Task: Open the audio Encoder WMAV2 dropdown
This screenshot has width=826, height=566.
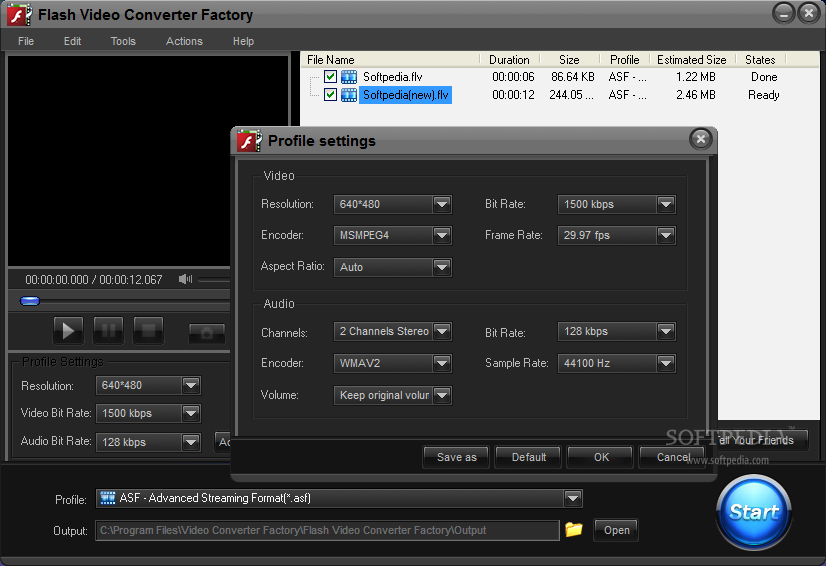Action: [x=442, y=363]
